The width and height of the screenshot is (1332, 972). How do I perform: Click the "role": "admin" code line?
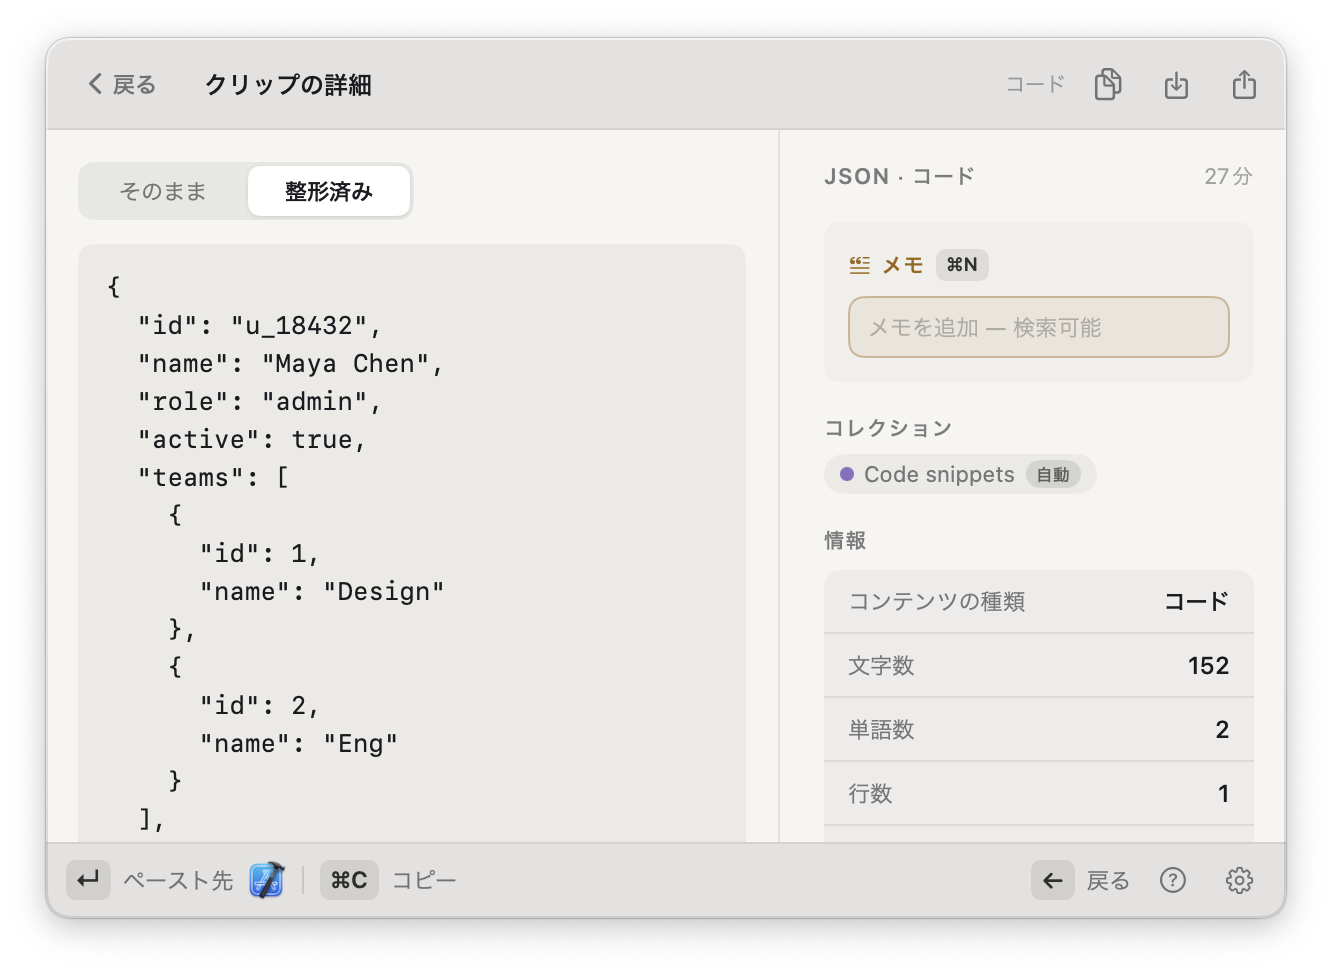(x=260, y=401)
